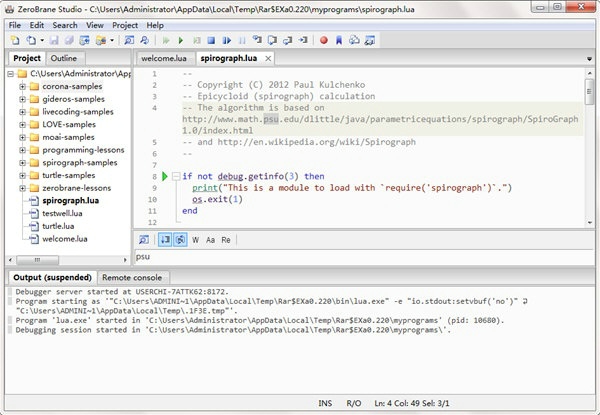Switch to the Outline panel tab

64,58
